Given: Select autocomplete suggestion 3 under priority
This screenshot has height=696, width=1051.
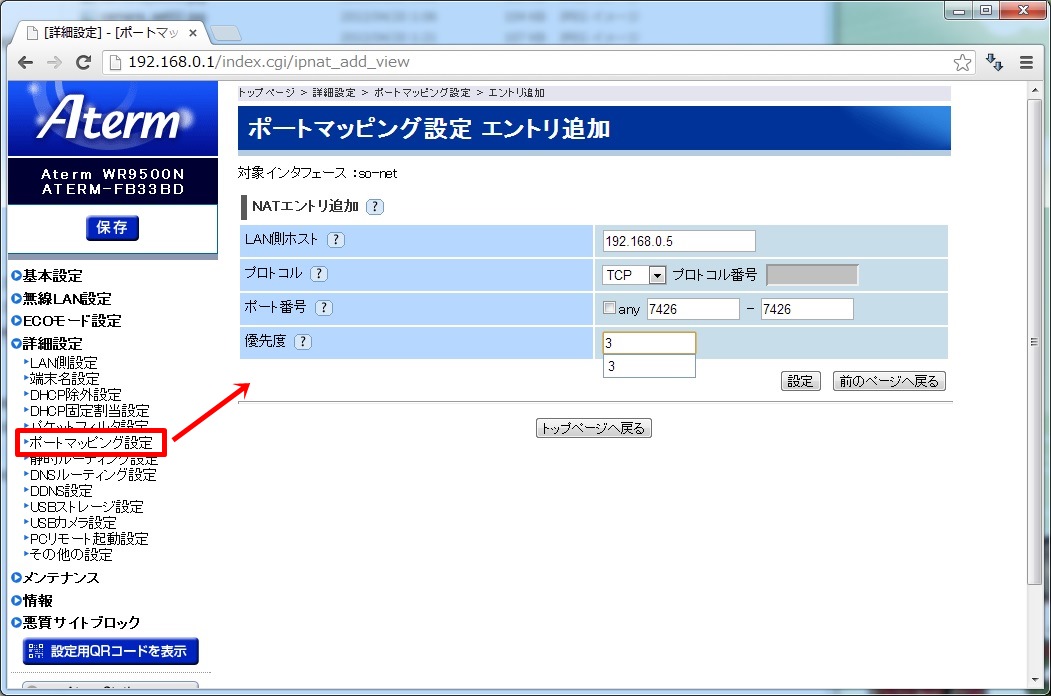Looking at the screenshot, I should tap(649, 366).
